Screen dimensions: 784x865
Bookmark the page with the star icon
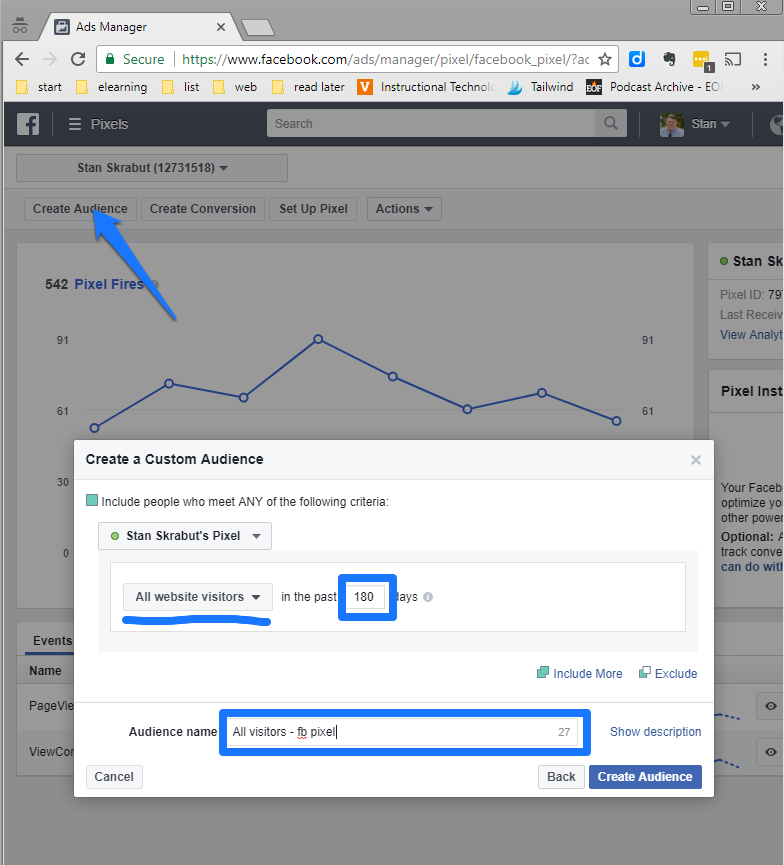point(604,59)
